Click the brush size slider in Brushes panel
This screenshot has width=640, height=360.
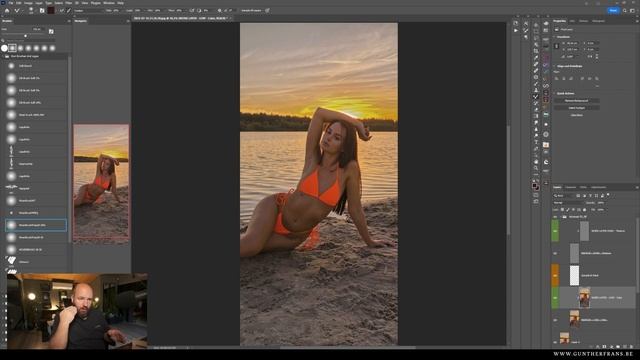coord(25,36)
